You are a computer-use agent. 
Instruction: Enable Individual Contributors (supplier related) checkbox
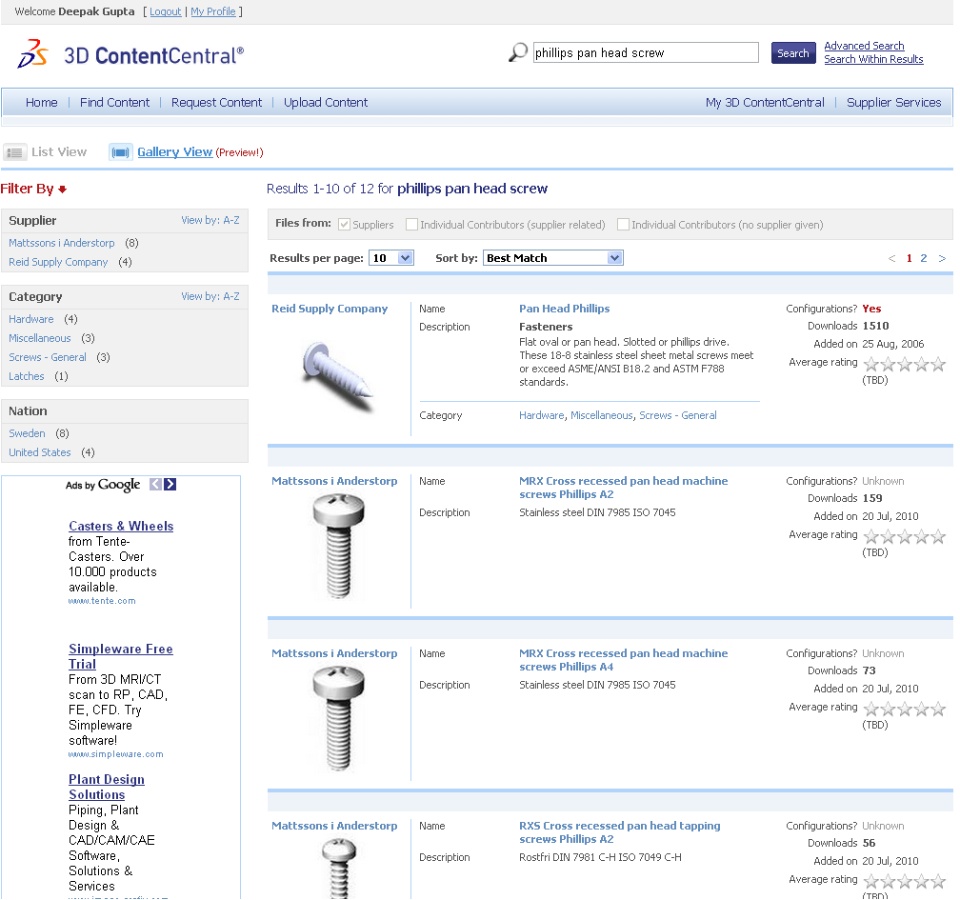coord(411,225)
